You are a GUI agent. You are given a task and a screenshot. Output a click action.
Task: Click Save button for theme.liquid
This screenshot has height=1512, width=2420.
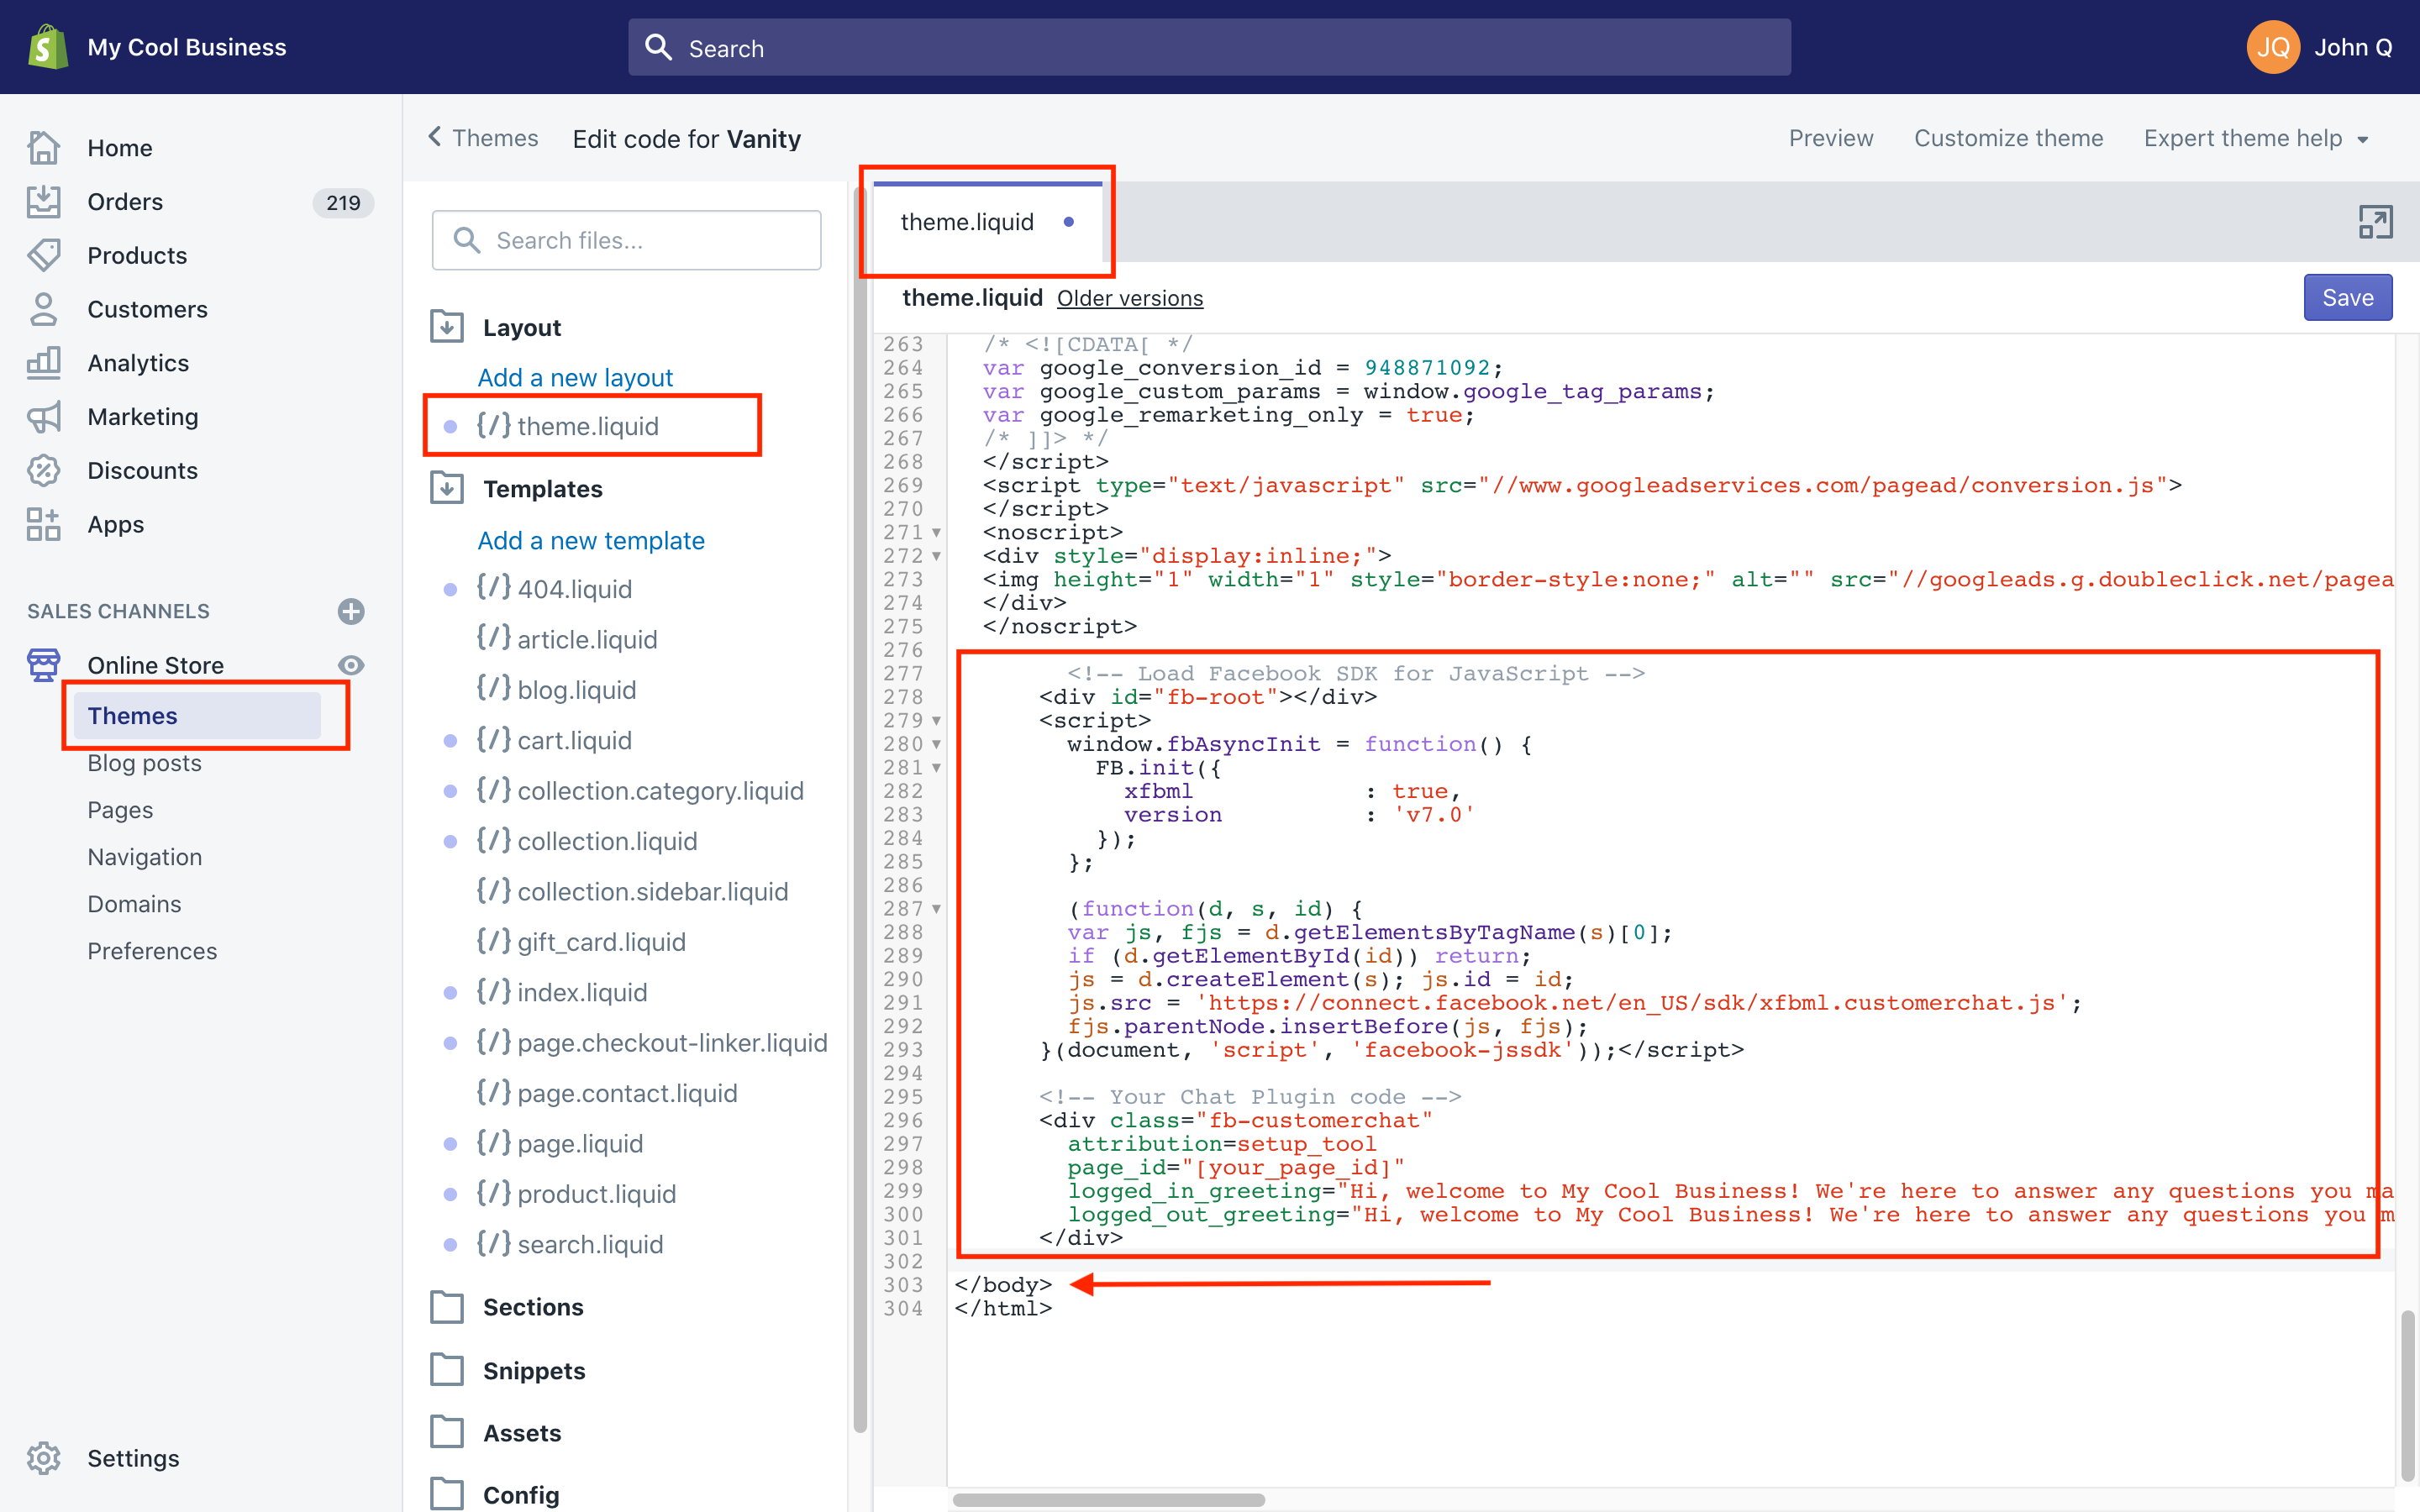coord(2349,298)
